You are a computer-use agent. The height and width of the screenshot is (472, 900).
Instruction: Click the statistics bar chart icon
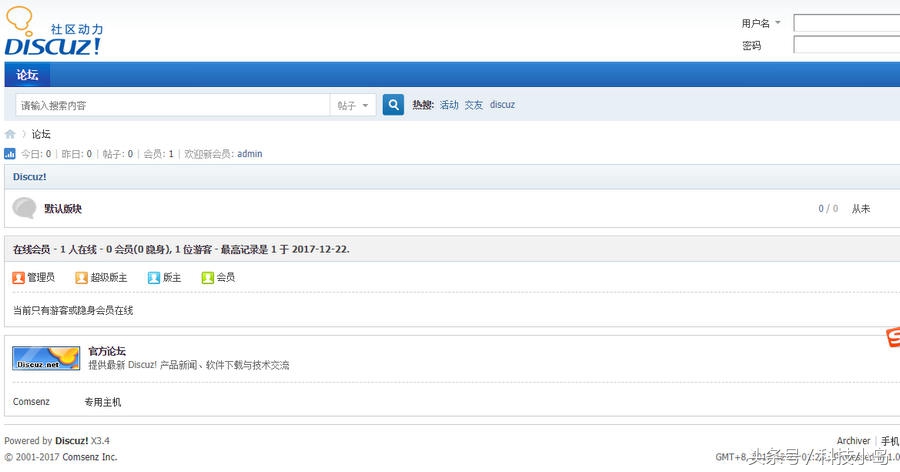tap(10, 154)
